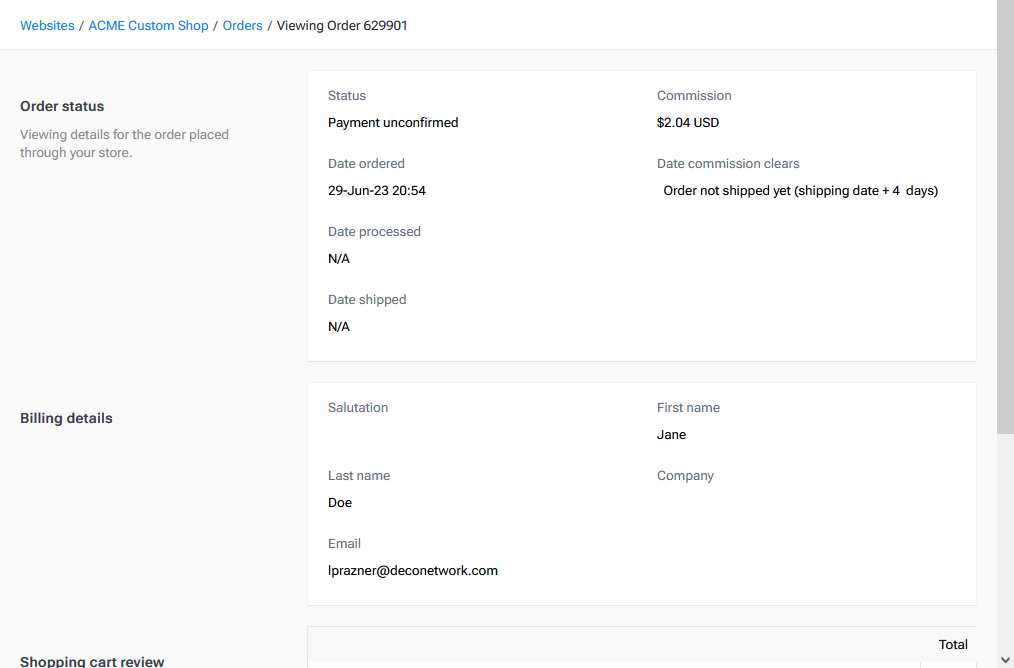Select the Date commission clears message
Screen dimensions: 1014x668
click(800, 190)
